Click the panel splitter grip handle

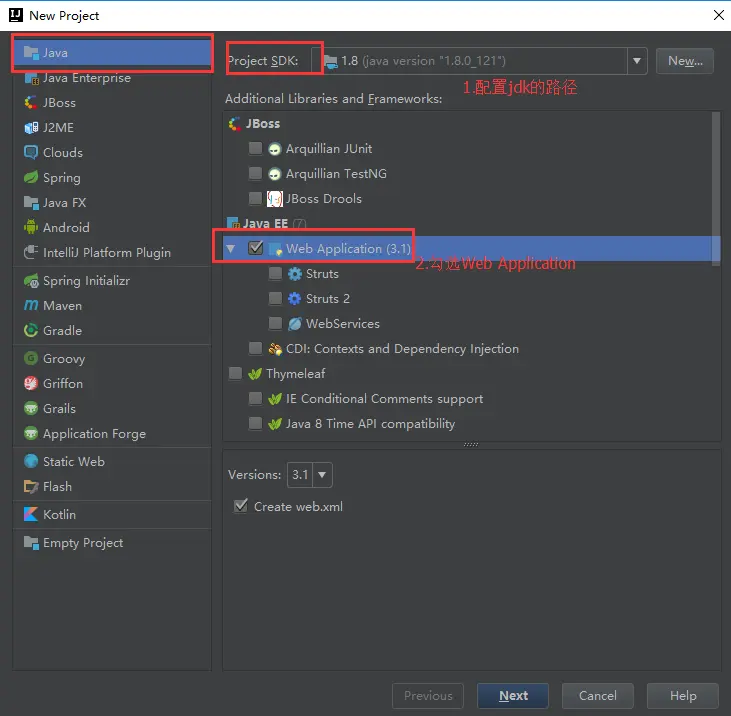point(471,445)
